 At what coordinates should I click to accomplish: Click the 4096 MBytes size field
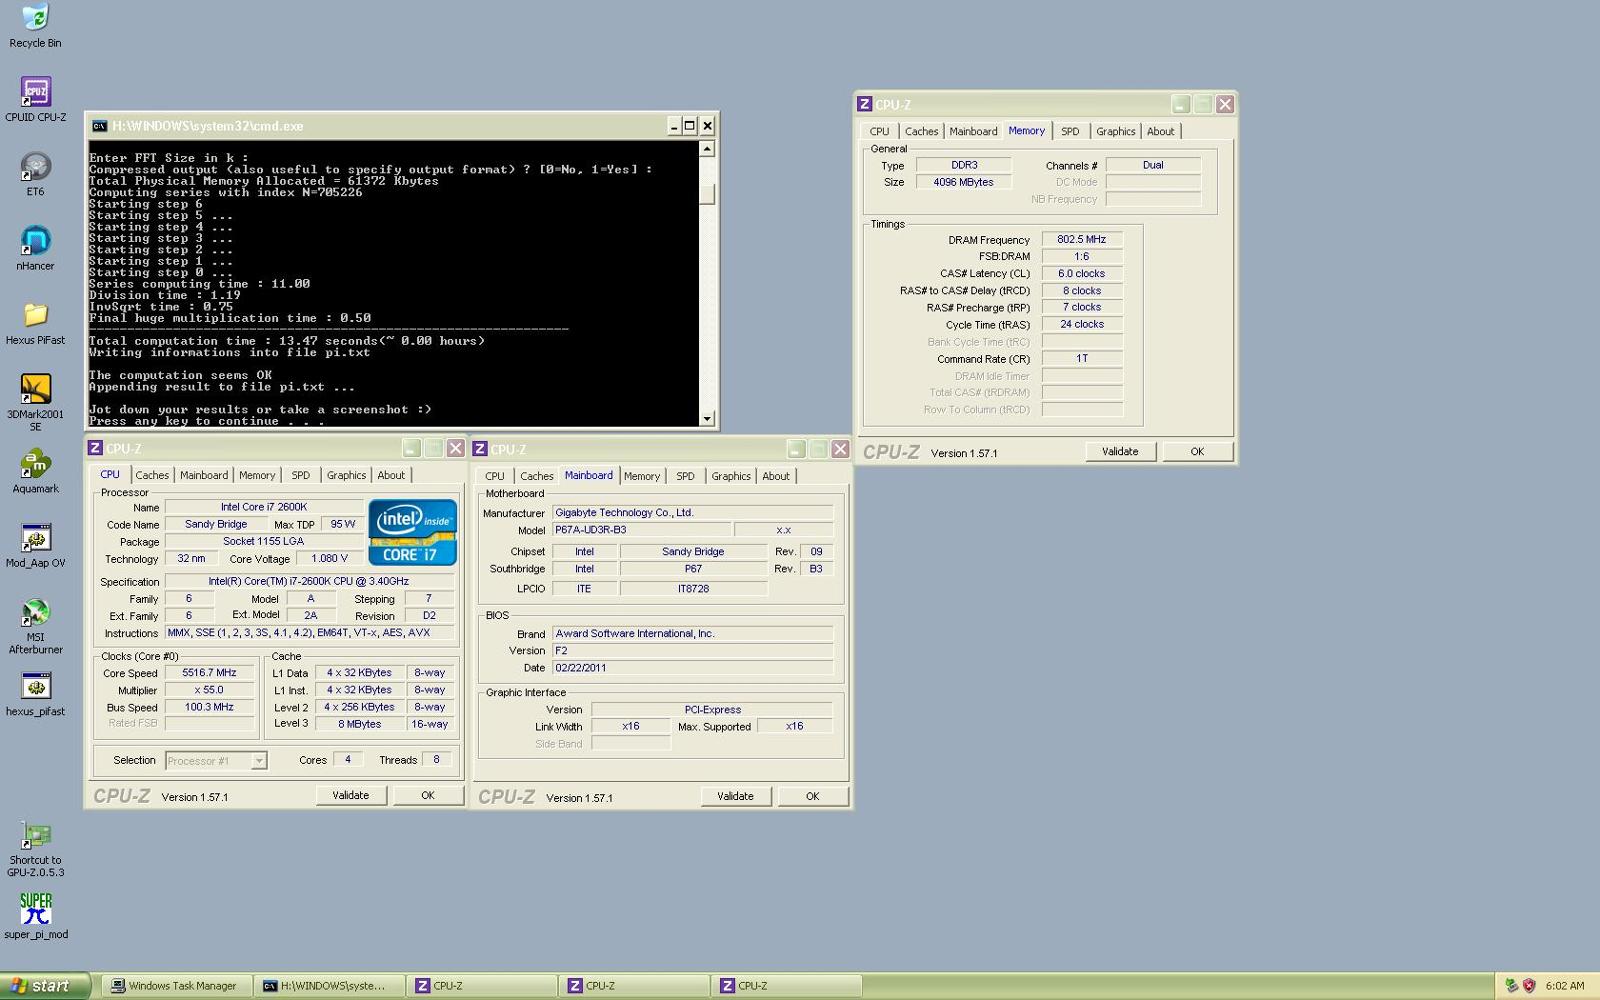[963, 182]
